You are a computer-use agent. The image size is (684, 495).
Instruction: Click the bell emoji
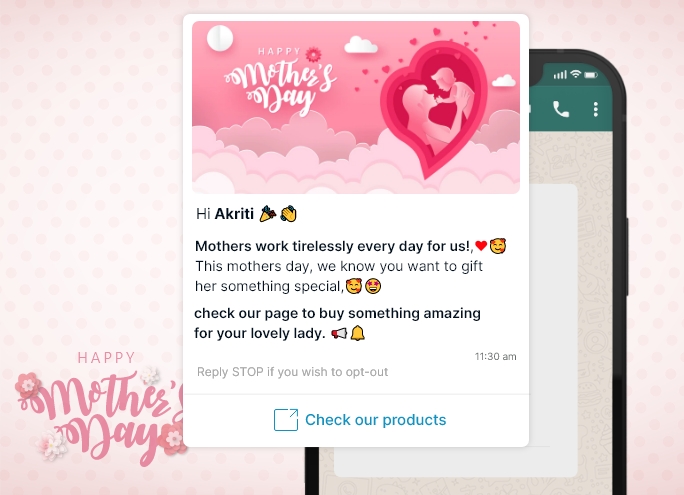tap(358, 333)
